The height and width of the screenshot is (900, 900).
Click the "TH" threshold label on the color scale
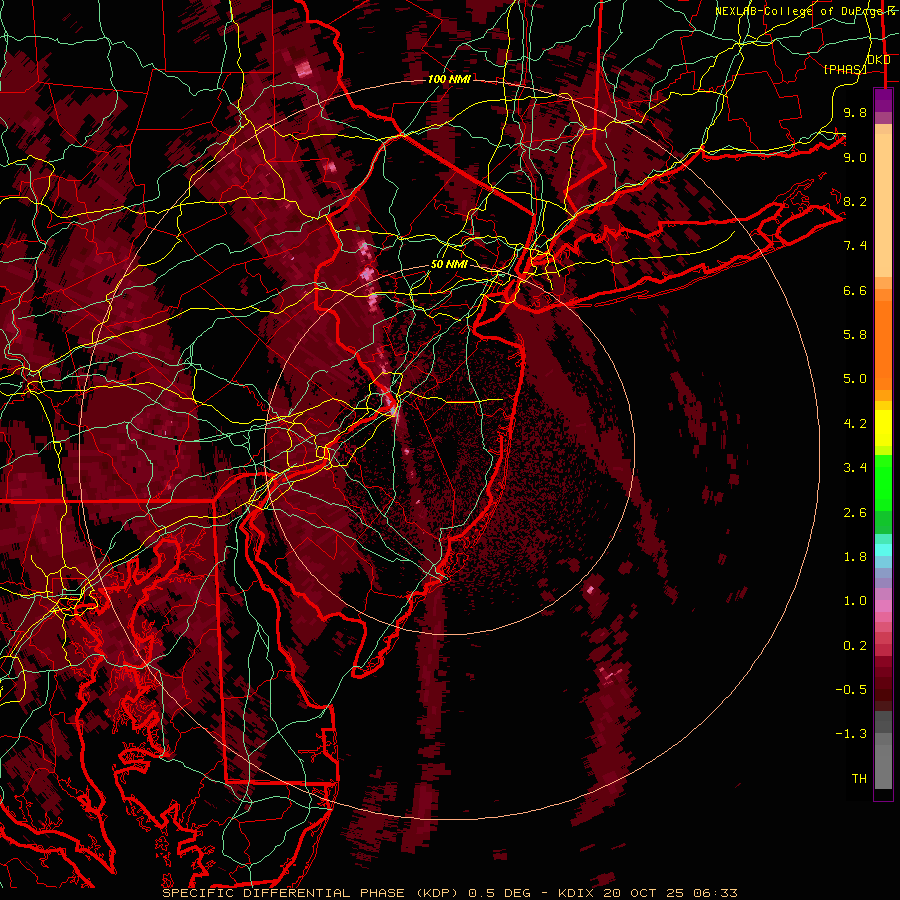(x=859, y=779)
